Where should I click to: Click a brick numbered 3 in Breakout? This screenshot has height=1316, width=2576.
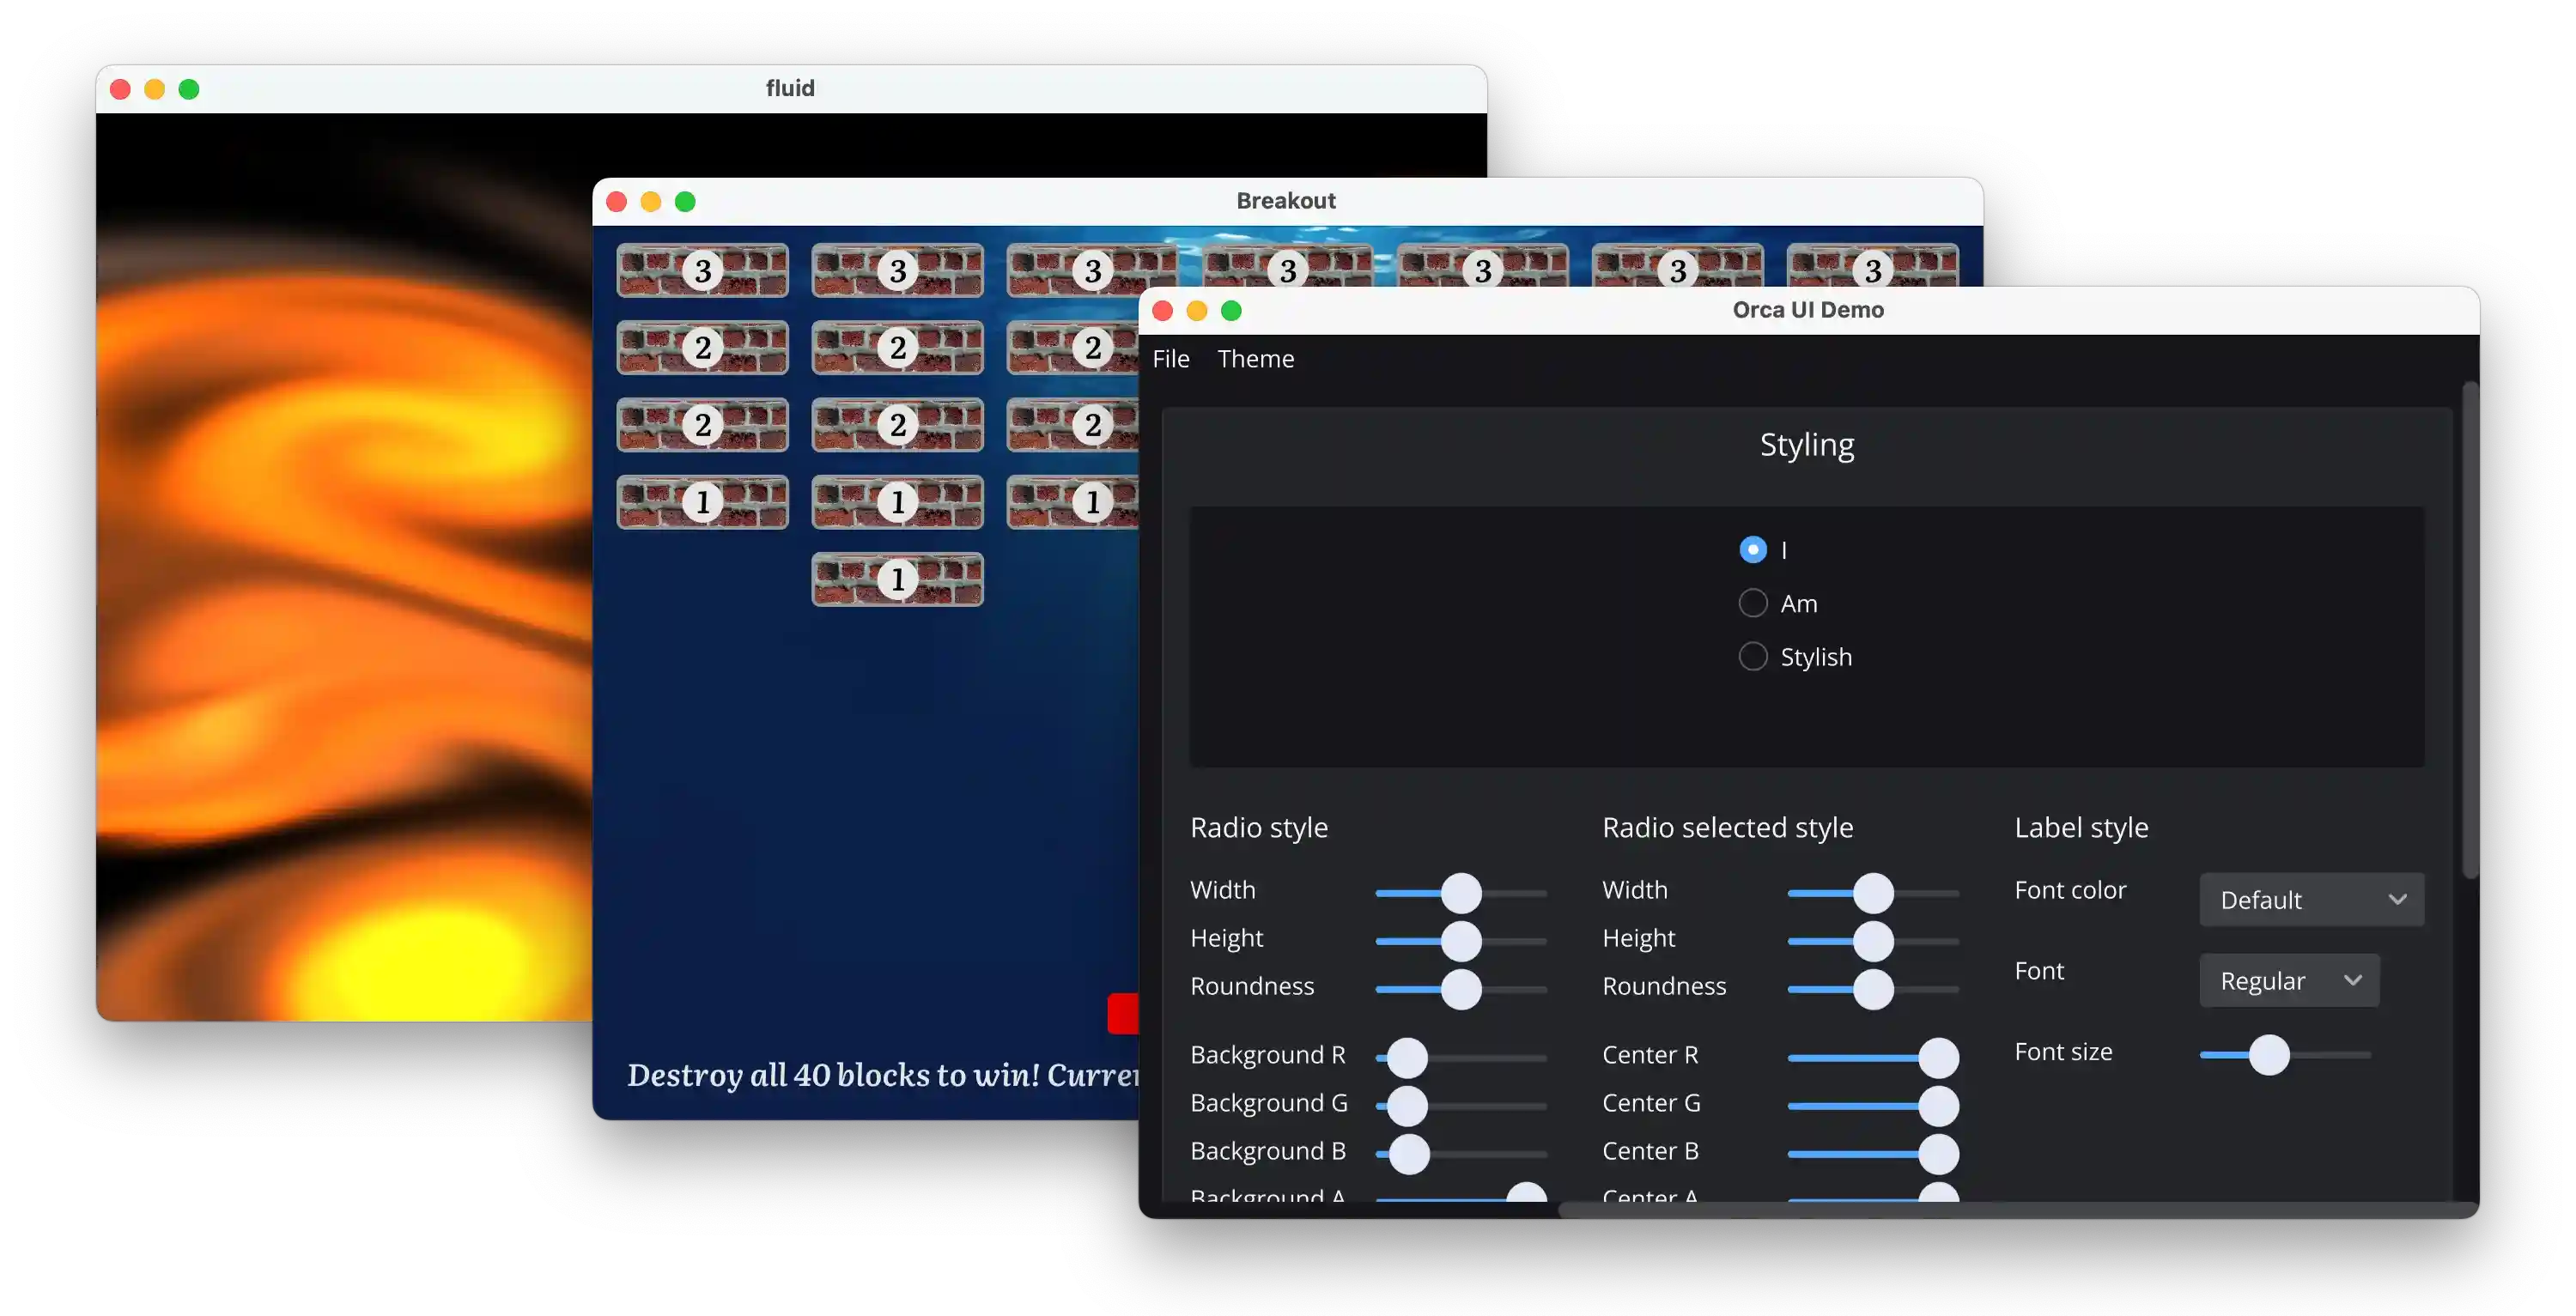point(702,269)
